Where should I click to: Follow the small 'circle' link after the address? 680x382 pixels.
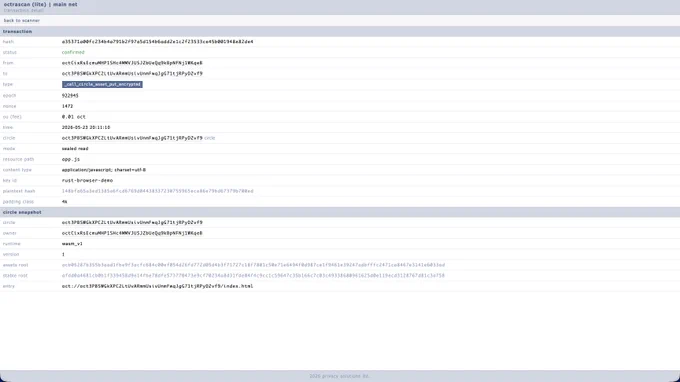[209, 138]
